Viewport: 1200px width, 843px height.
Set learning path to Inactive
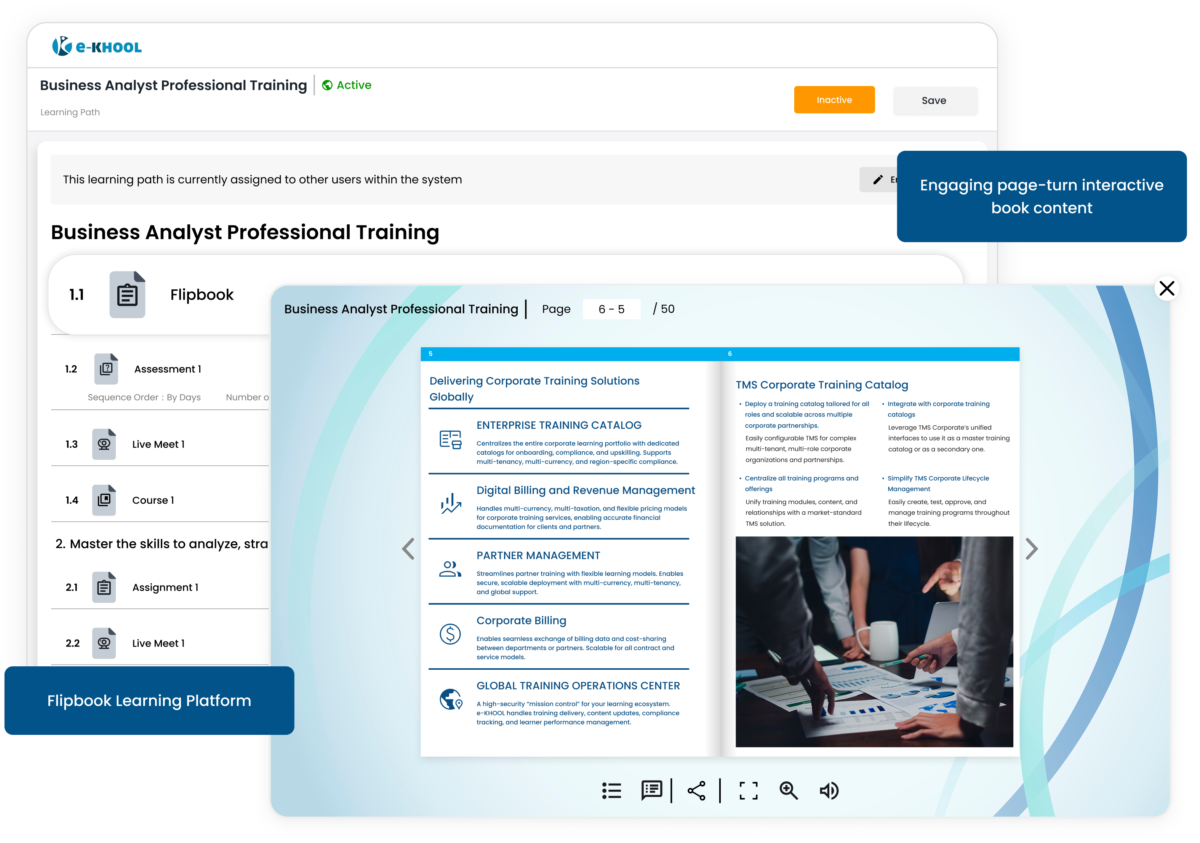click(834, 100)
